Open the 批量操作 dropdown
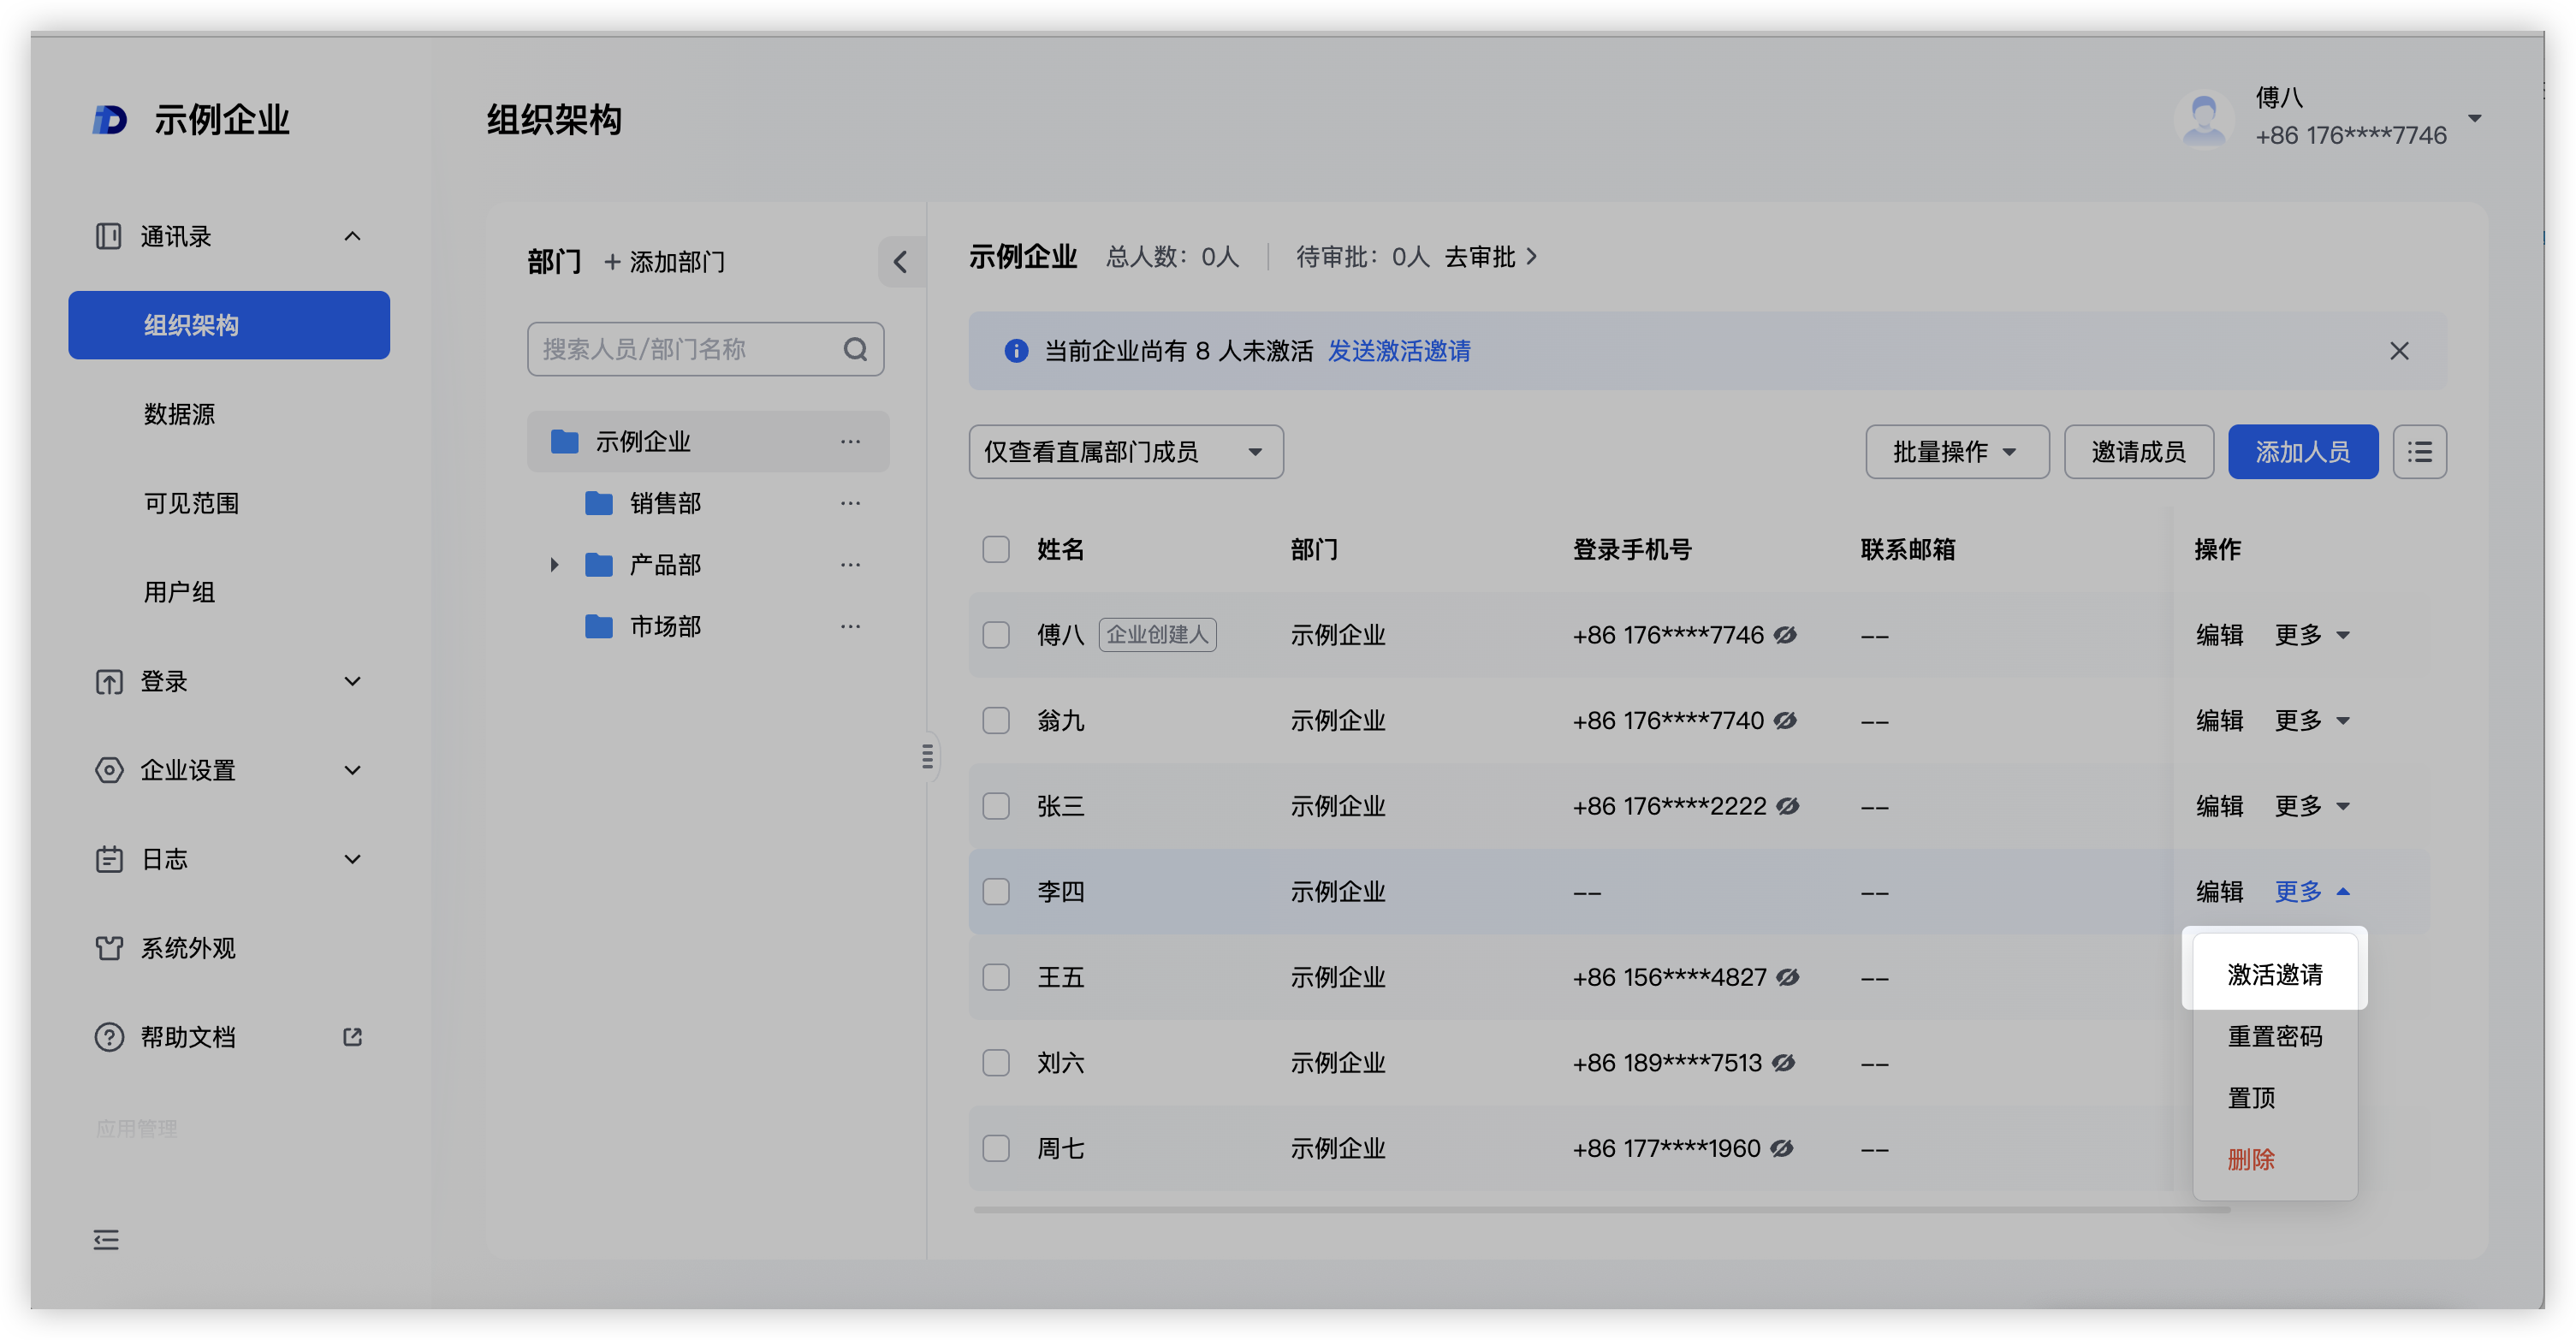Screen dimensions: 2576x1340 (x=1956, y=452)
